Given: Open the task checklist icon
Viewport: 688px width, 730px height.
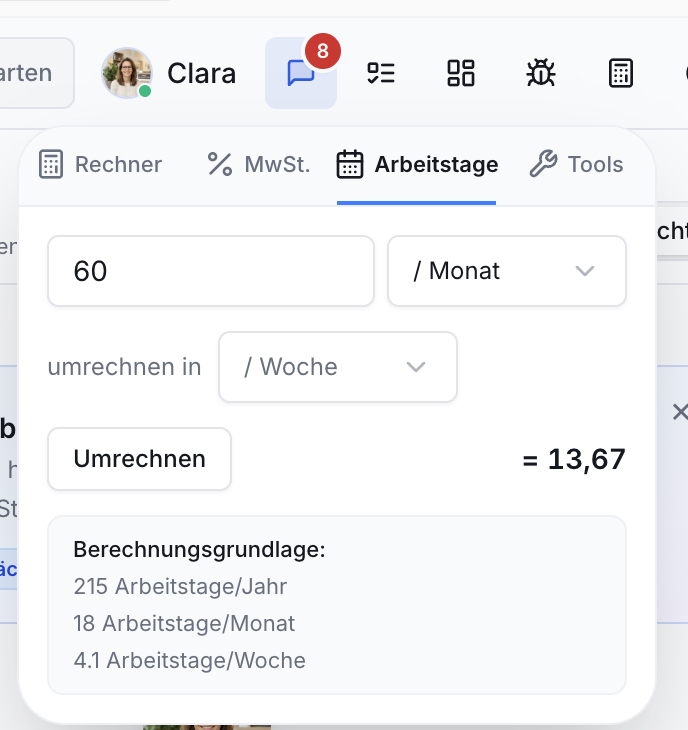Looking at the screenshot, I should [x=381, y=73].
